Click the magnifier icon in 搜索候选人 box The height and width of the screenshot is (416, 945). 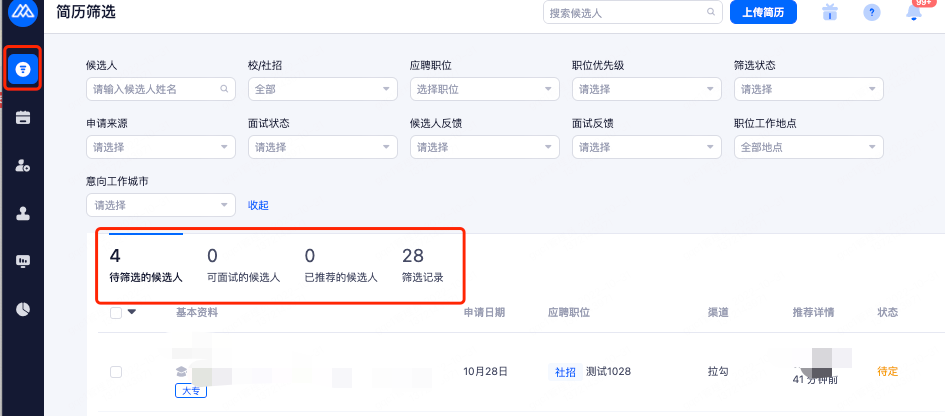[x=711, y=13]
